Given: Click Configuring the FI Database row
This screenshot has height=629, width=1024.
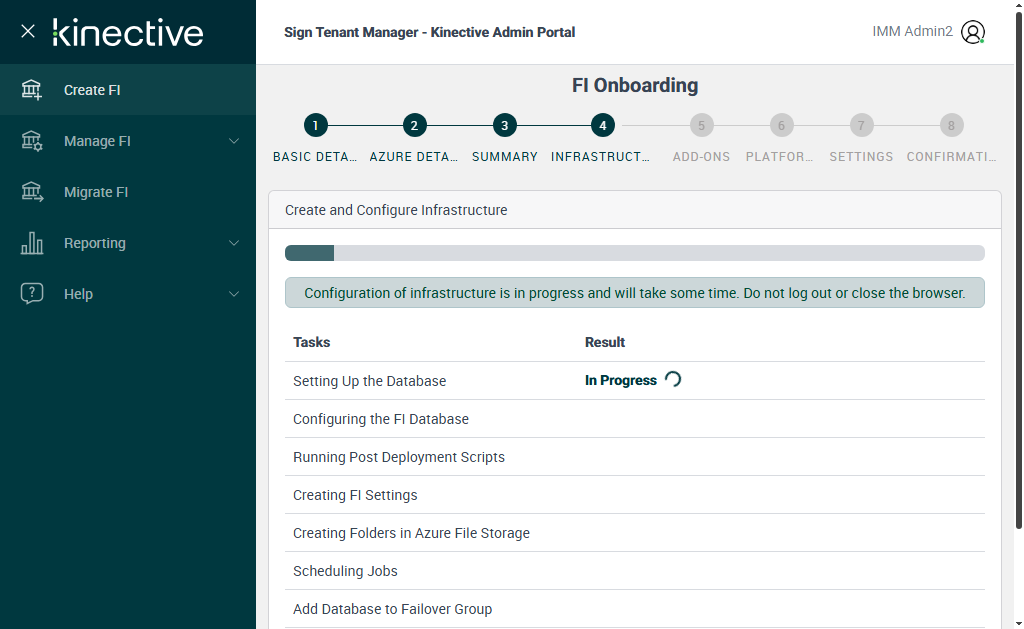Looking at the screenshot, I should [635, 419].
